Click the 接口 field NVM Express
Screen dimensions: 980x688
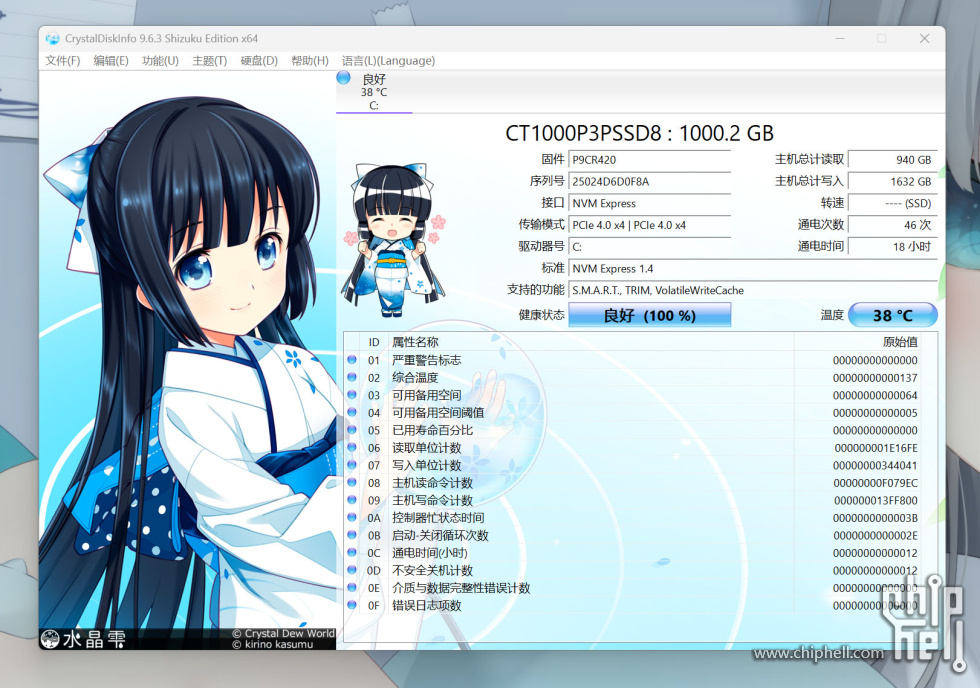coord(649,204)
